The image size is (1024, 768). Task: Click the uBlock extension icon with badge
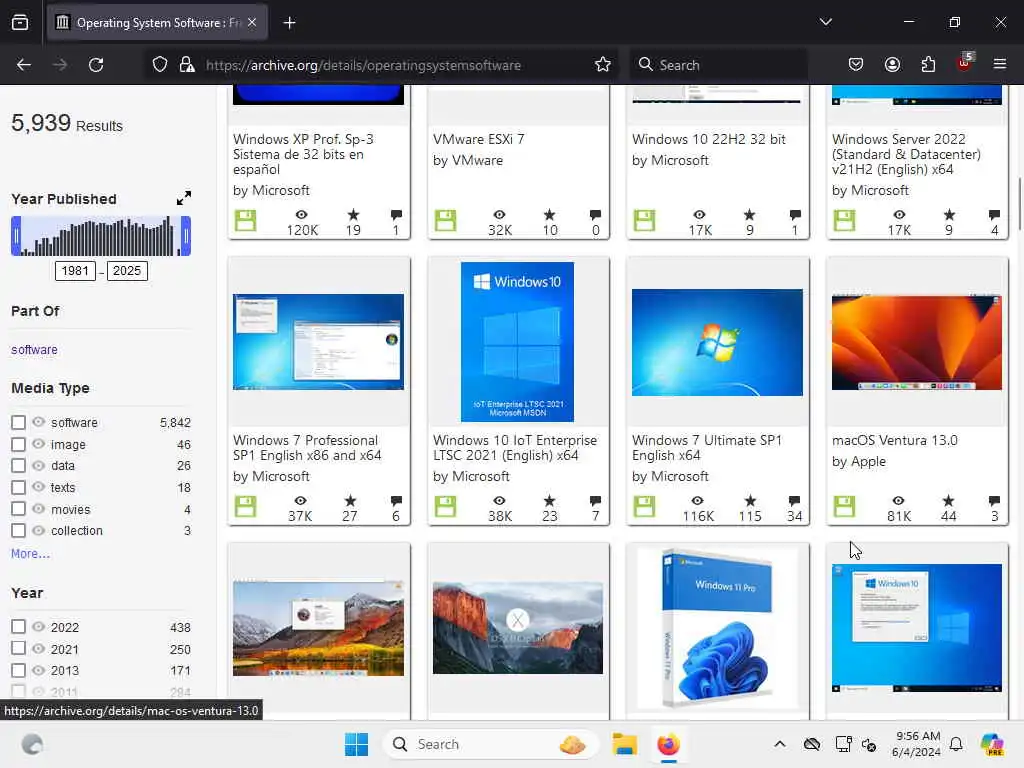pos(965,63)
